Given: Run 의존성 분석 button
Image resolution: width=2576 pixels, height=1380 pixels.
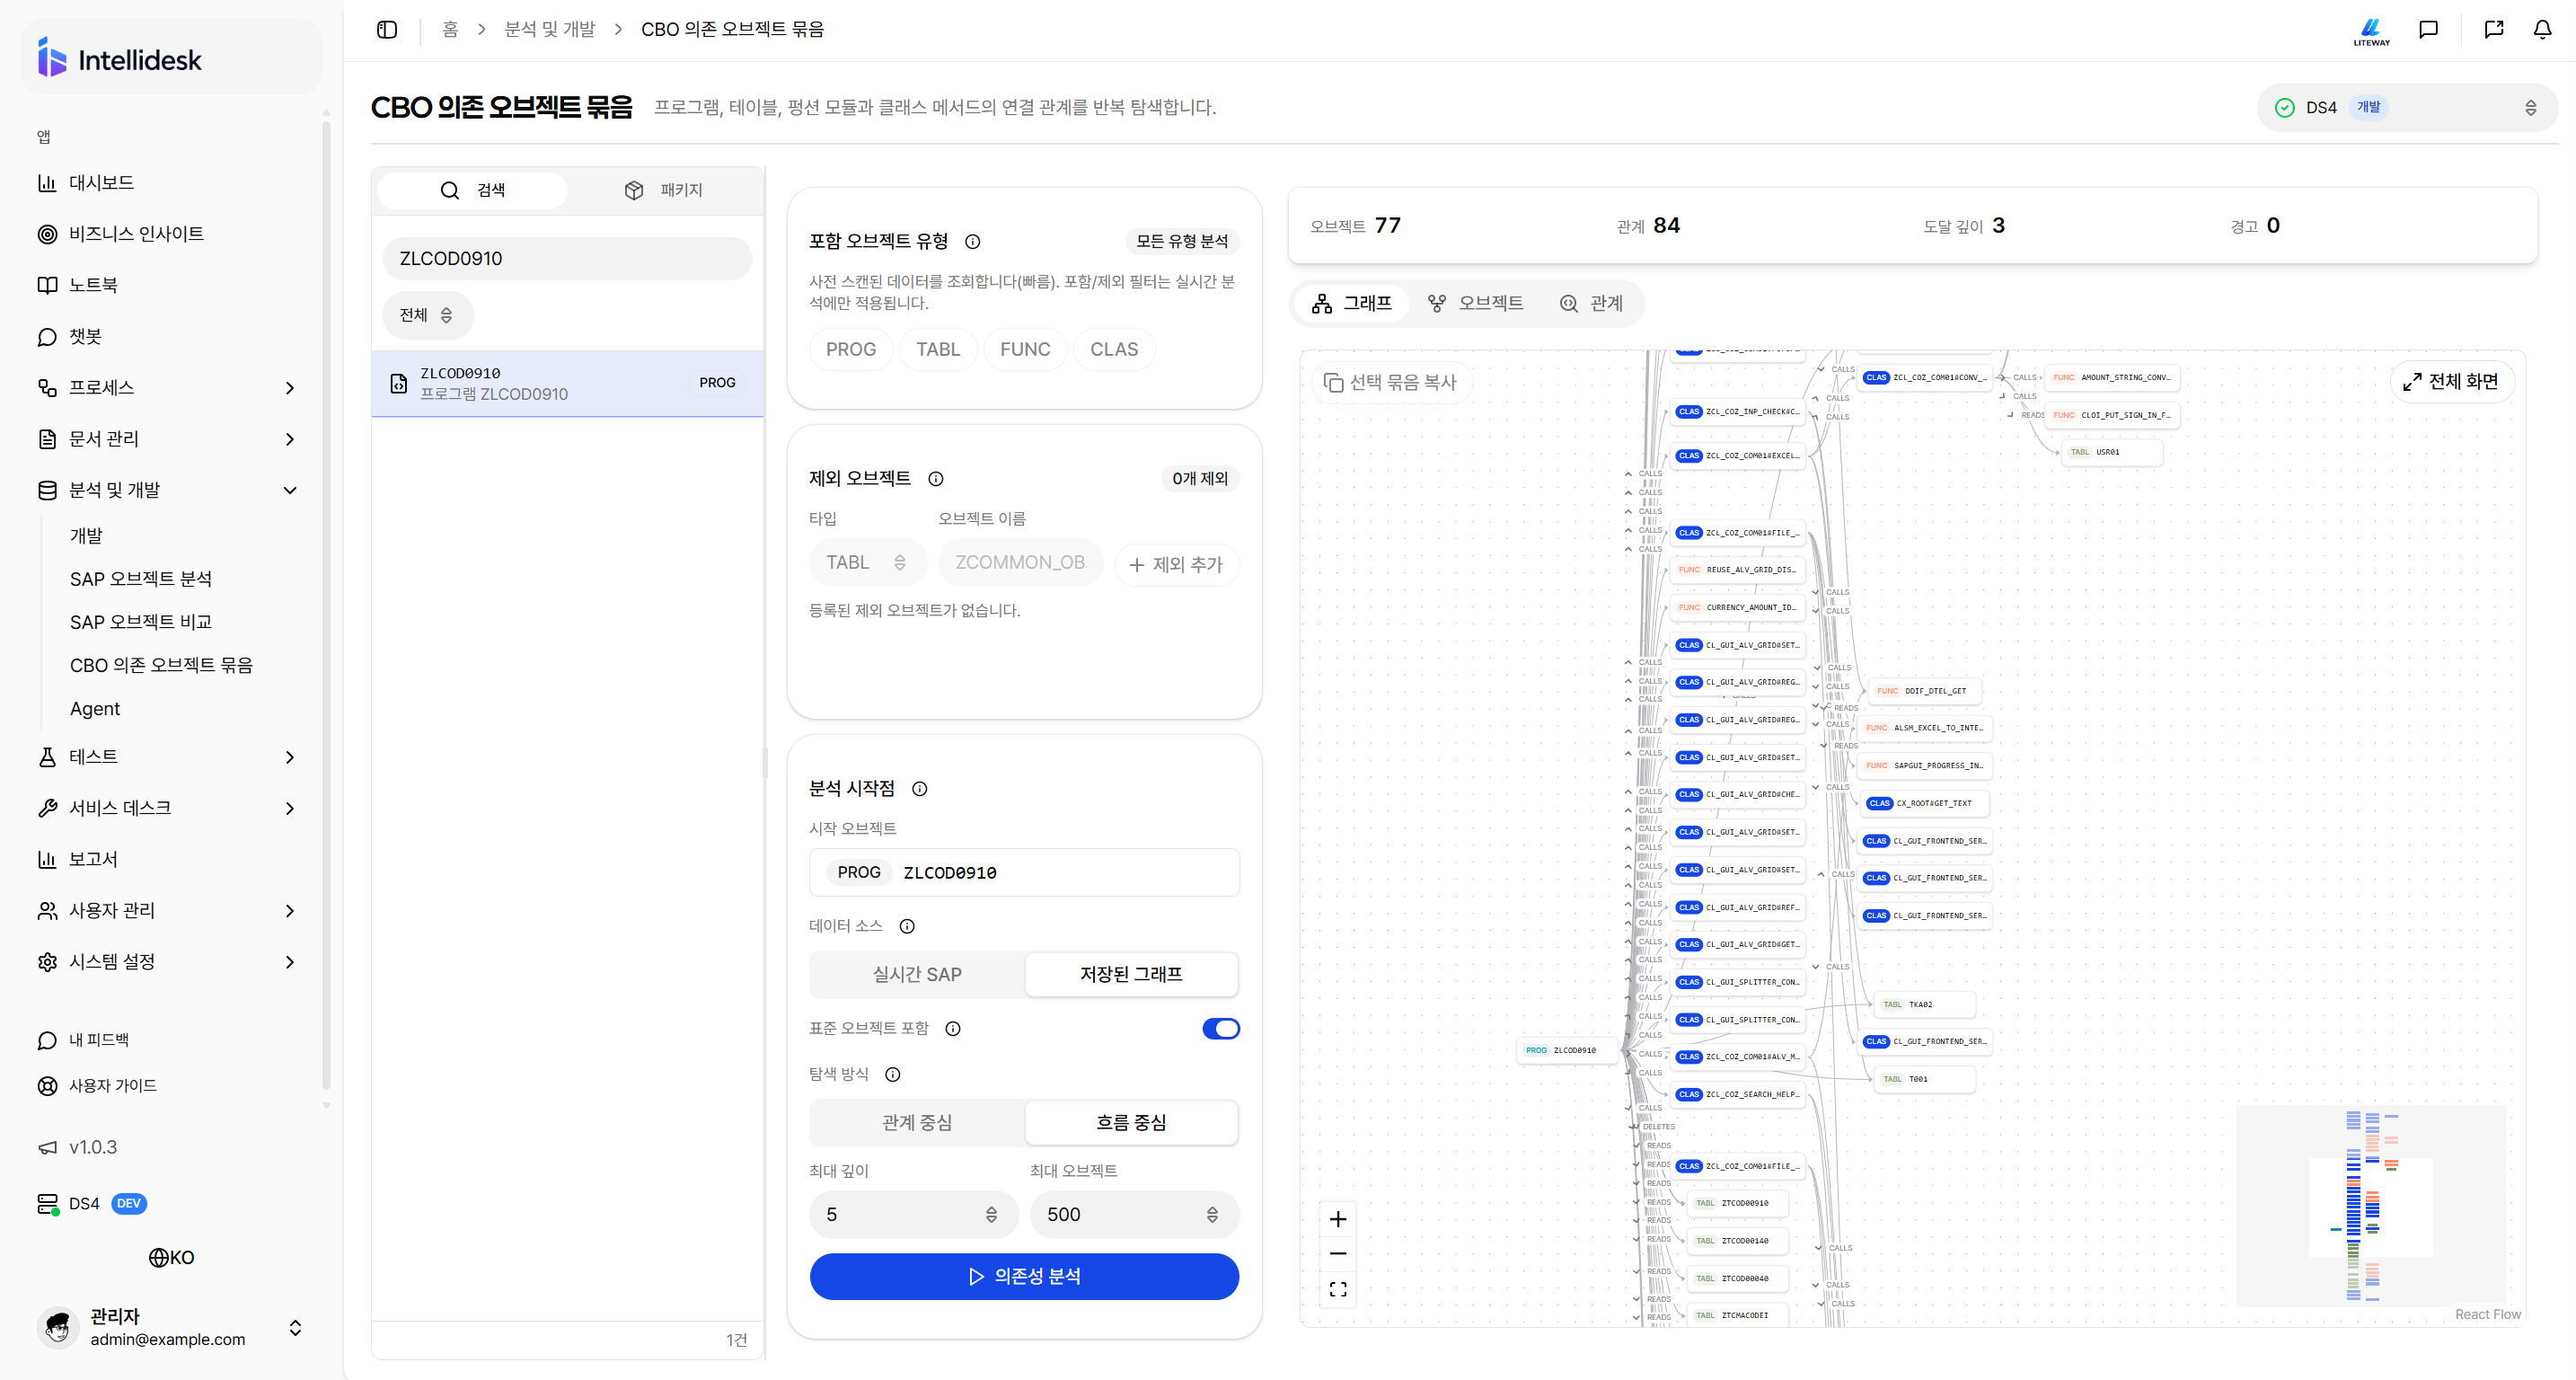Looking at the screenshot, I should tap(1024, 1276).
